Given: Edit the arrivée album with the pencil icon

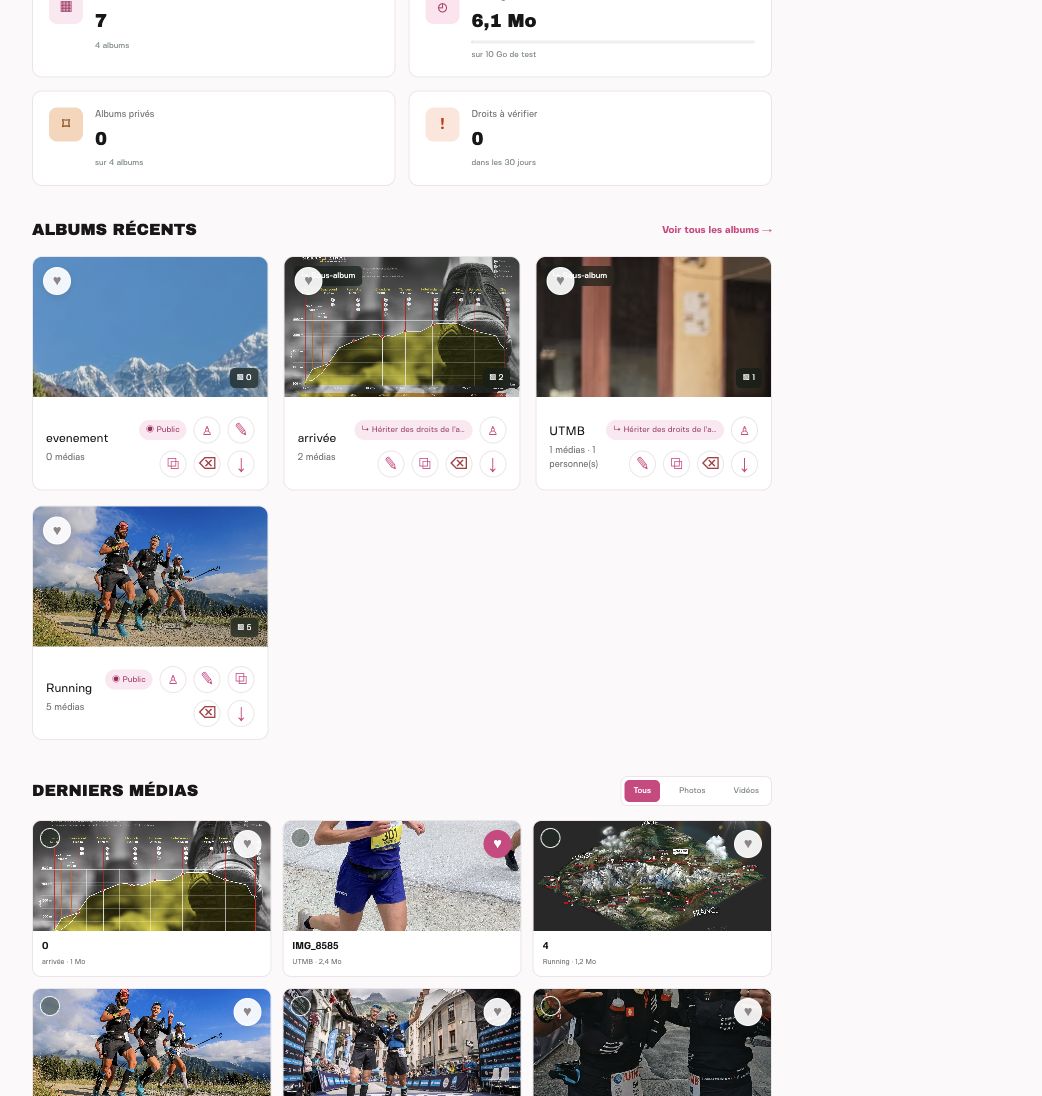Looking at the screenshot, I should [x=391, y=463].
